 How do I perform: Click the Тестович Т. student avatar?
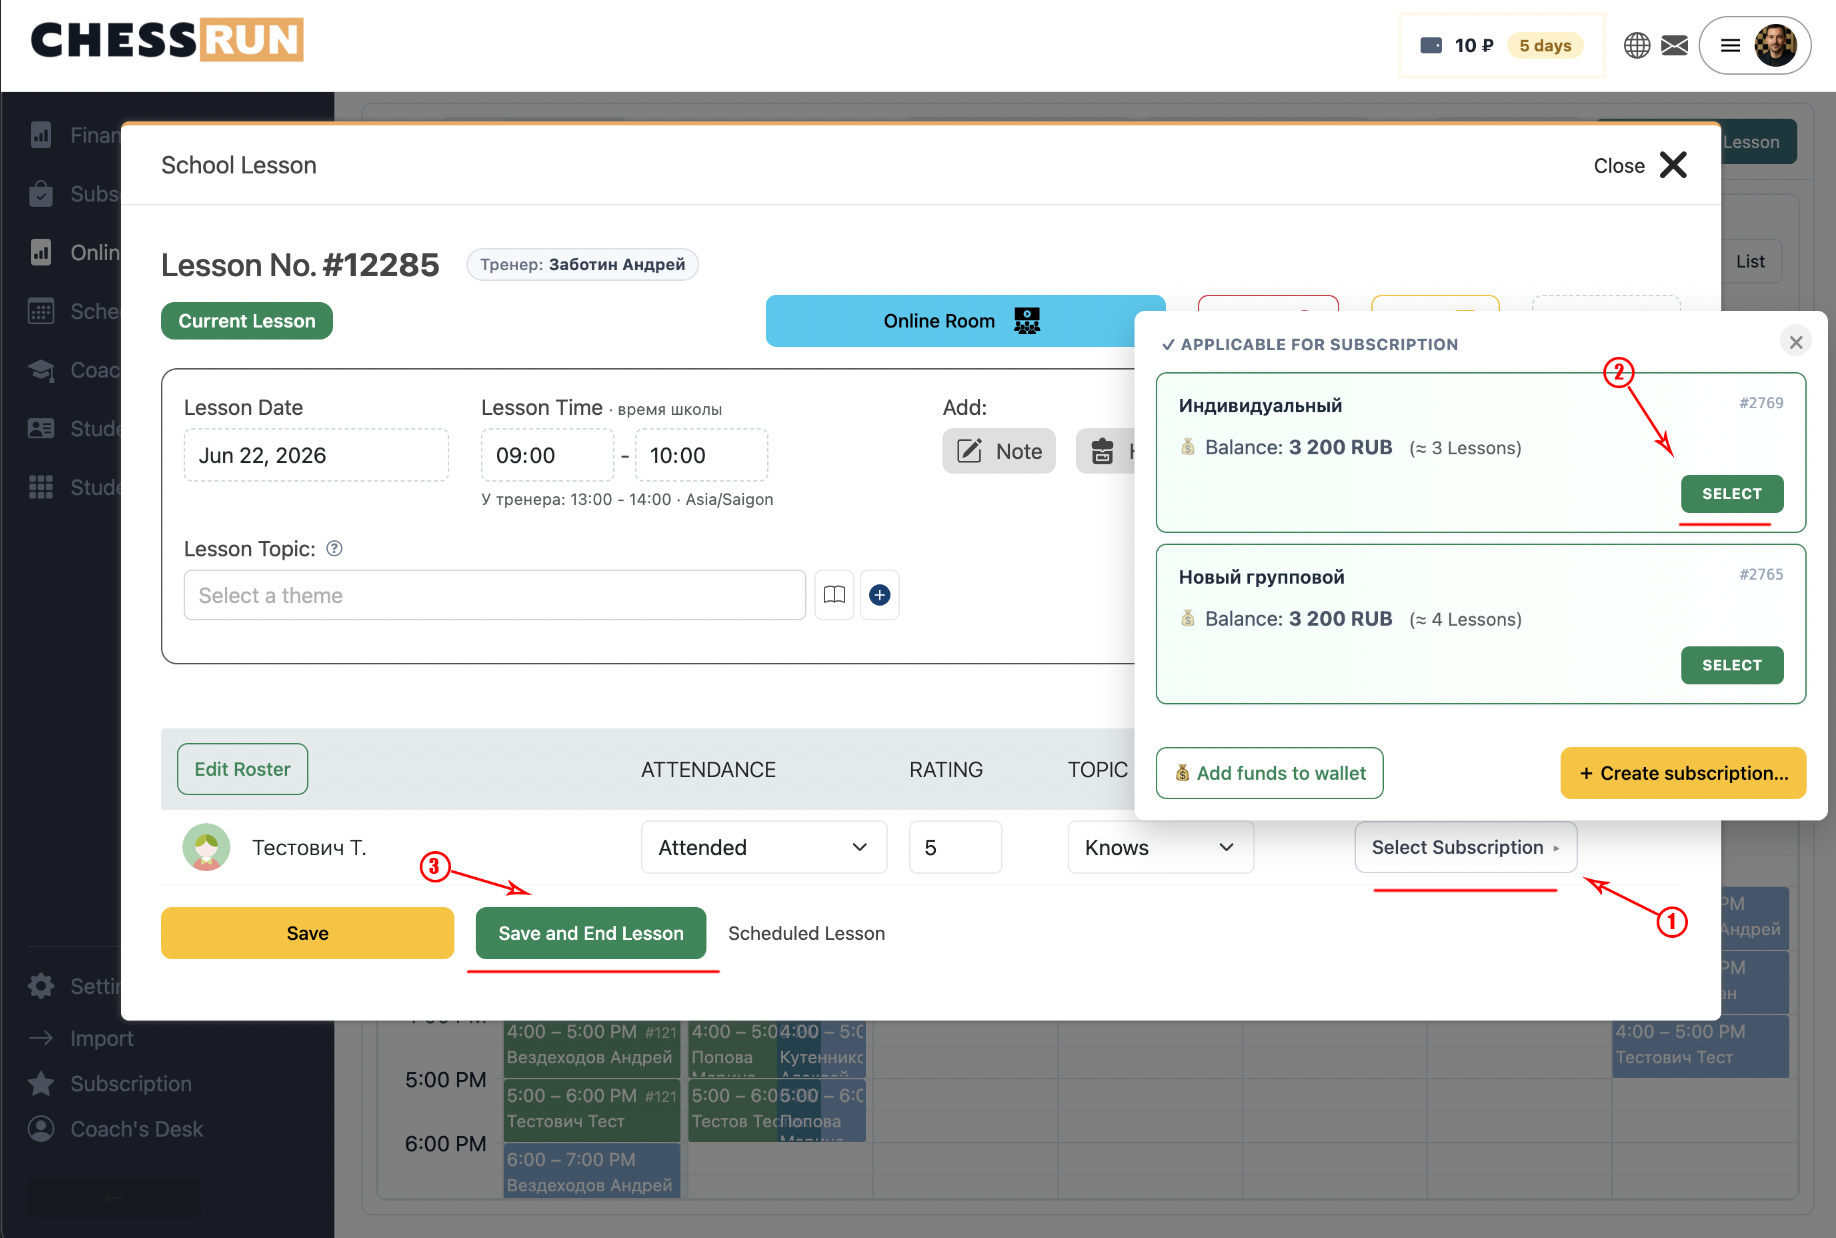coord(206,847)
